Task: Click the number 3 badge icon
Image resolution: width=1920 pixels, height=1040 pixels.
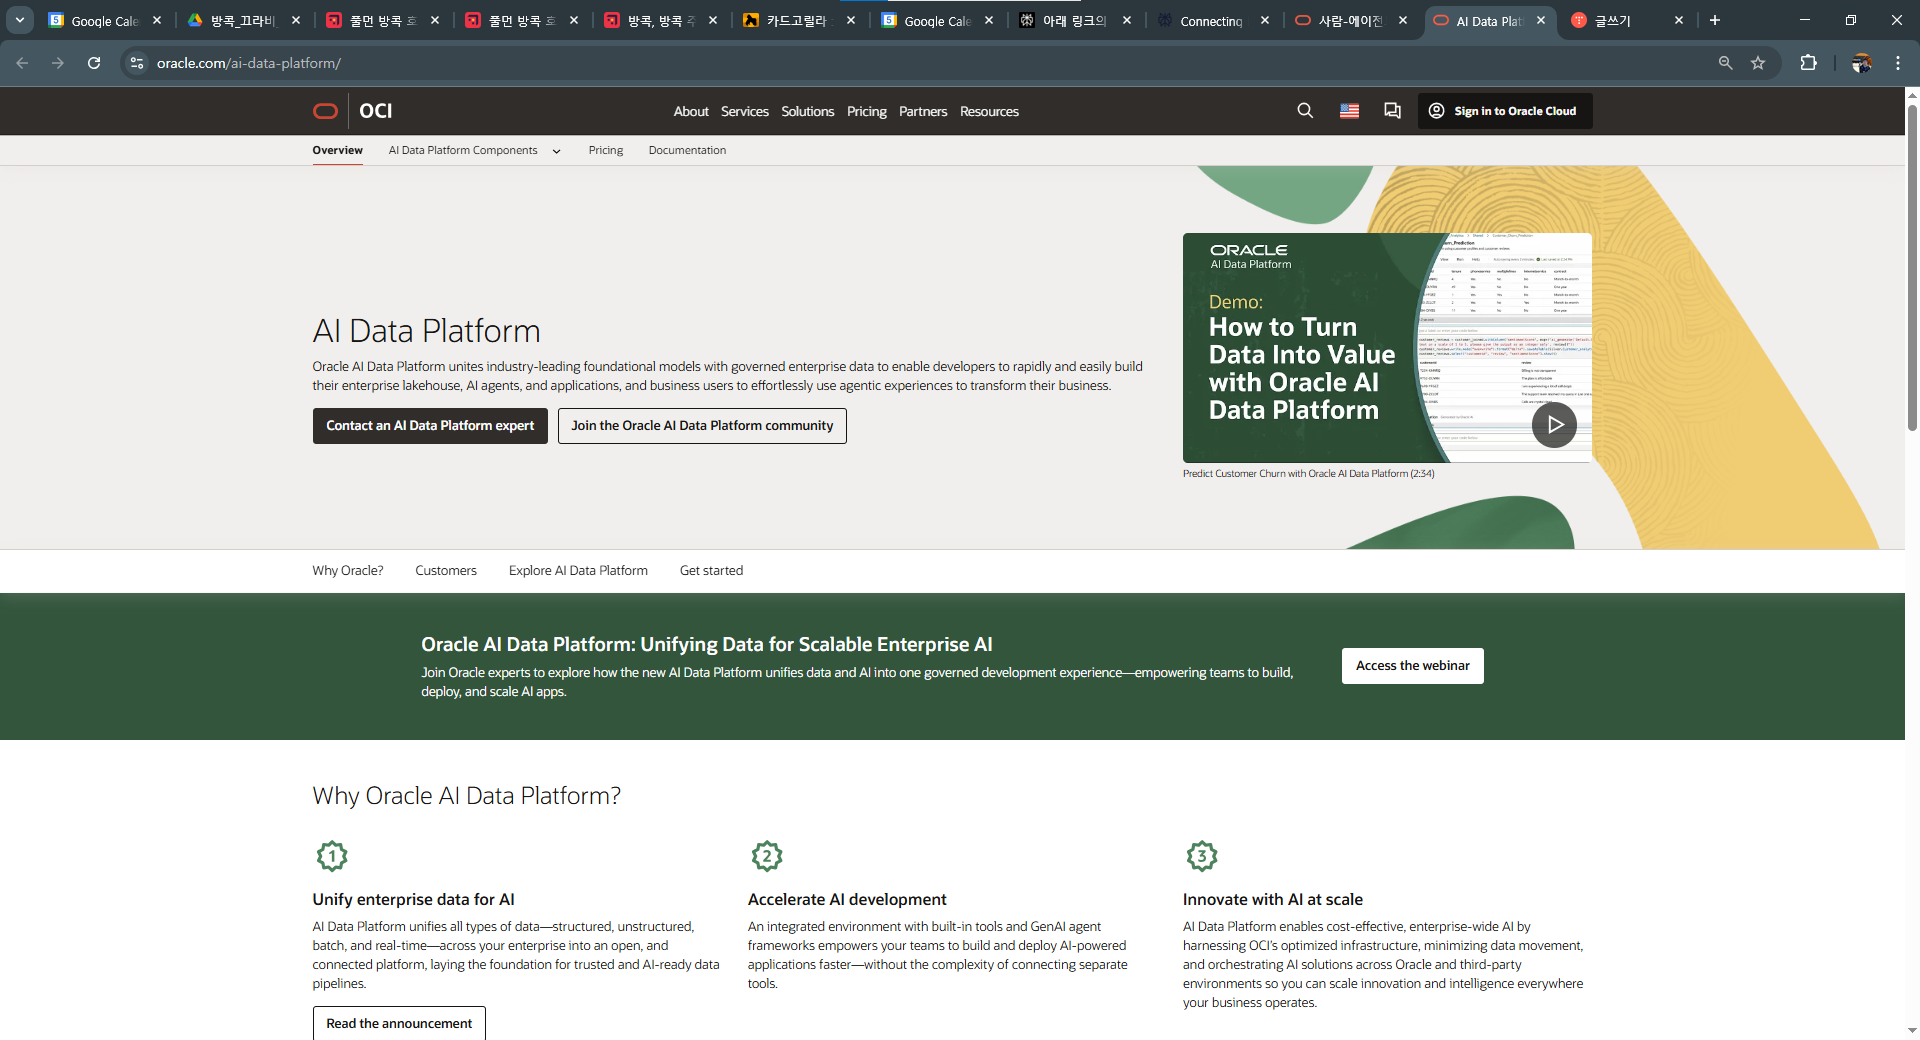Action: coord(1202,856)
